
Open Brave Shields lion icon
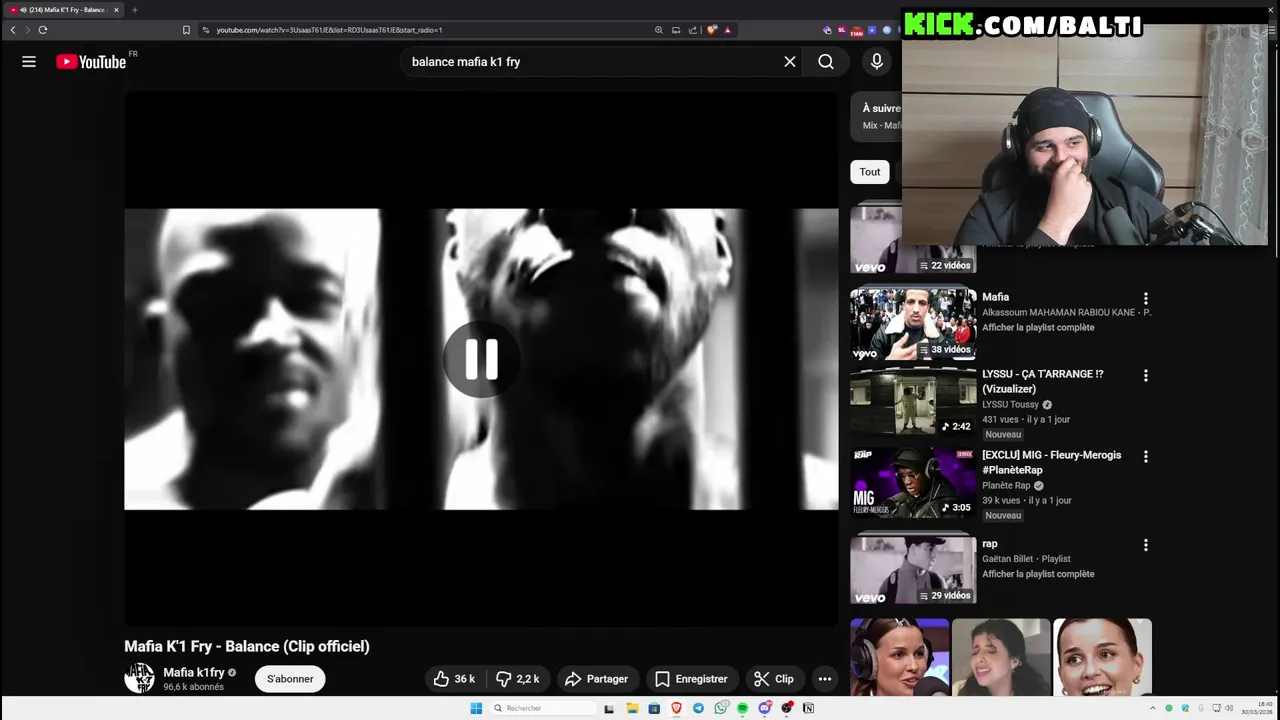coord(712,30)
